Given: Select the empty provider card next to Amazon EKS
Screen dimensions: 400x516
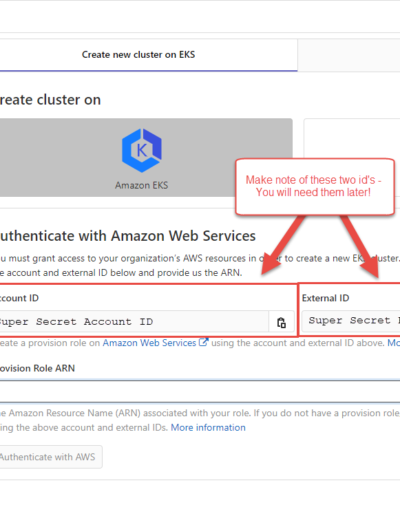Looking at the screenshot, I should click(x=352, y=138).
